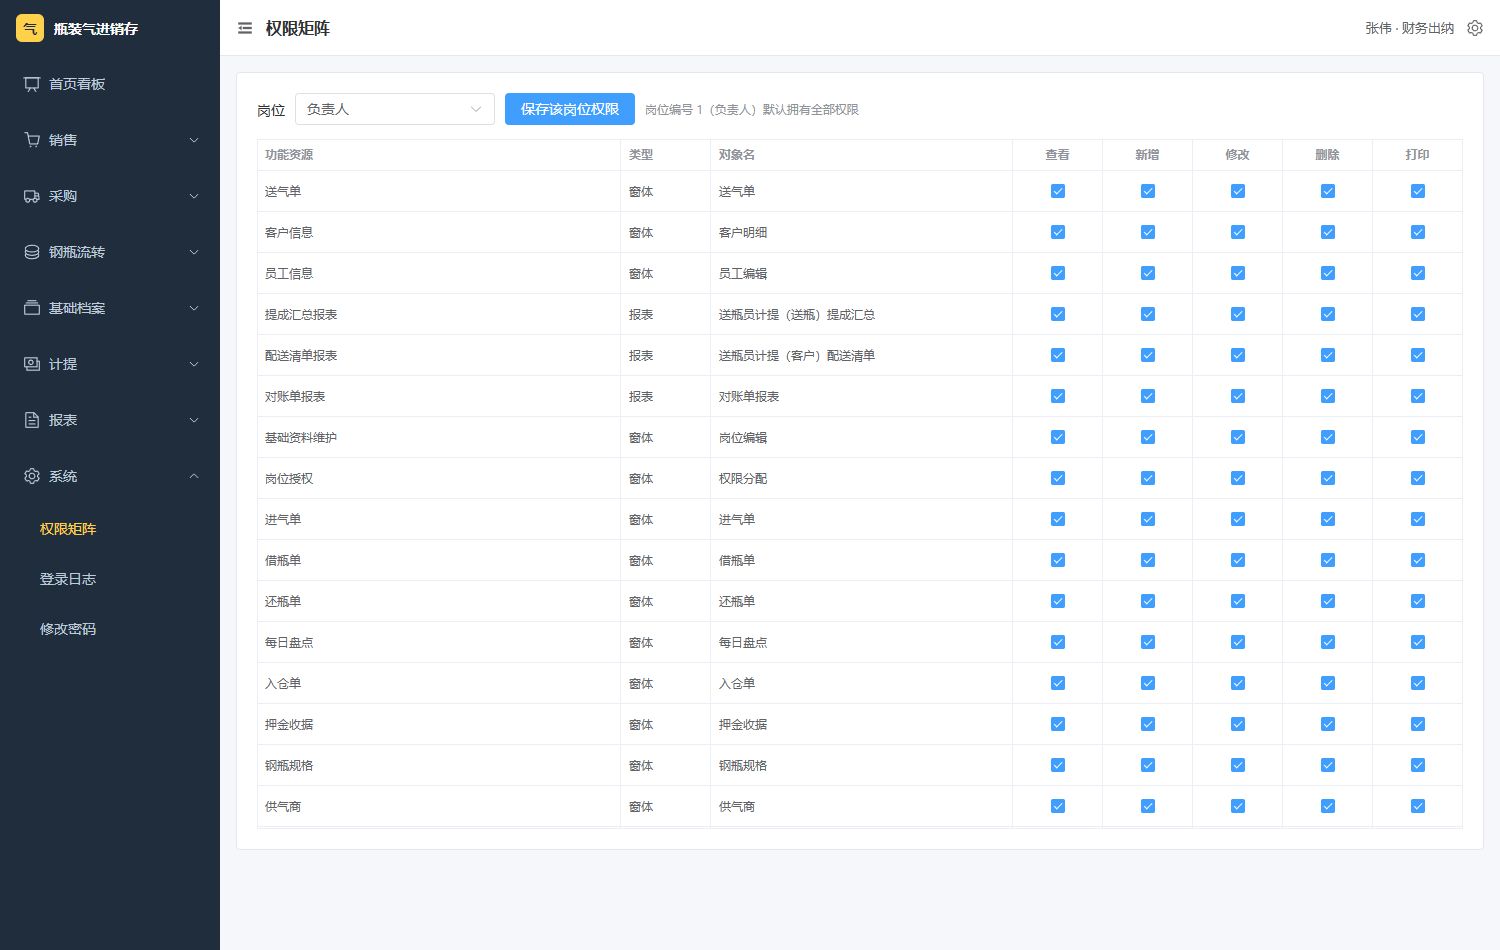Open settings via the gear icon
Viewport: 1500px width, 950px height.
1475,28
